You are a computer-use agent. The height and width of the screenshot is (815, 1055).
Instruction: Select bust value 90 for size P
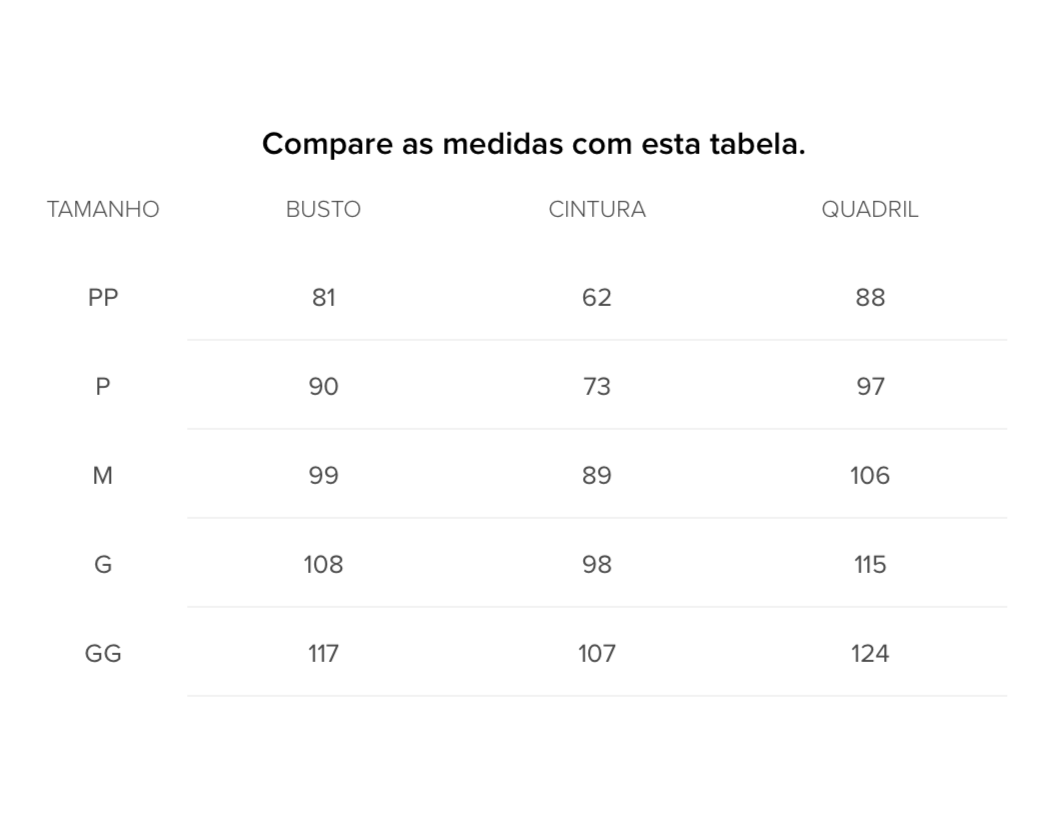[x=323, y=387]
